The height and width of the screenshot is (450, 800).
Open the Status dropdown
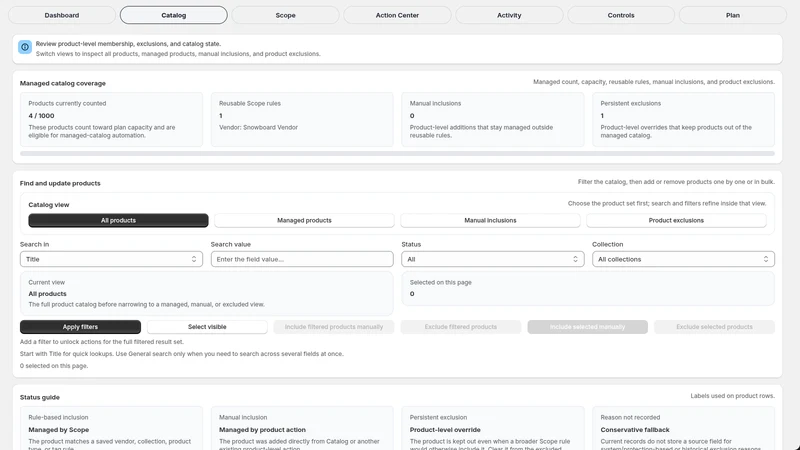point(492,259)
